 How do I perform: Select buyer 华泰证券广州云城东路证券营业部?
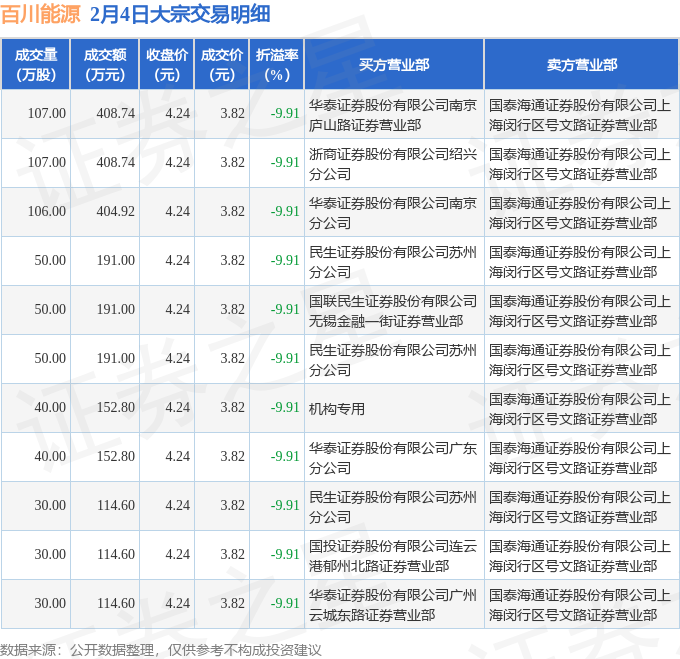click(x=393, y=604)
